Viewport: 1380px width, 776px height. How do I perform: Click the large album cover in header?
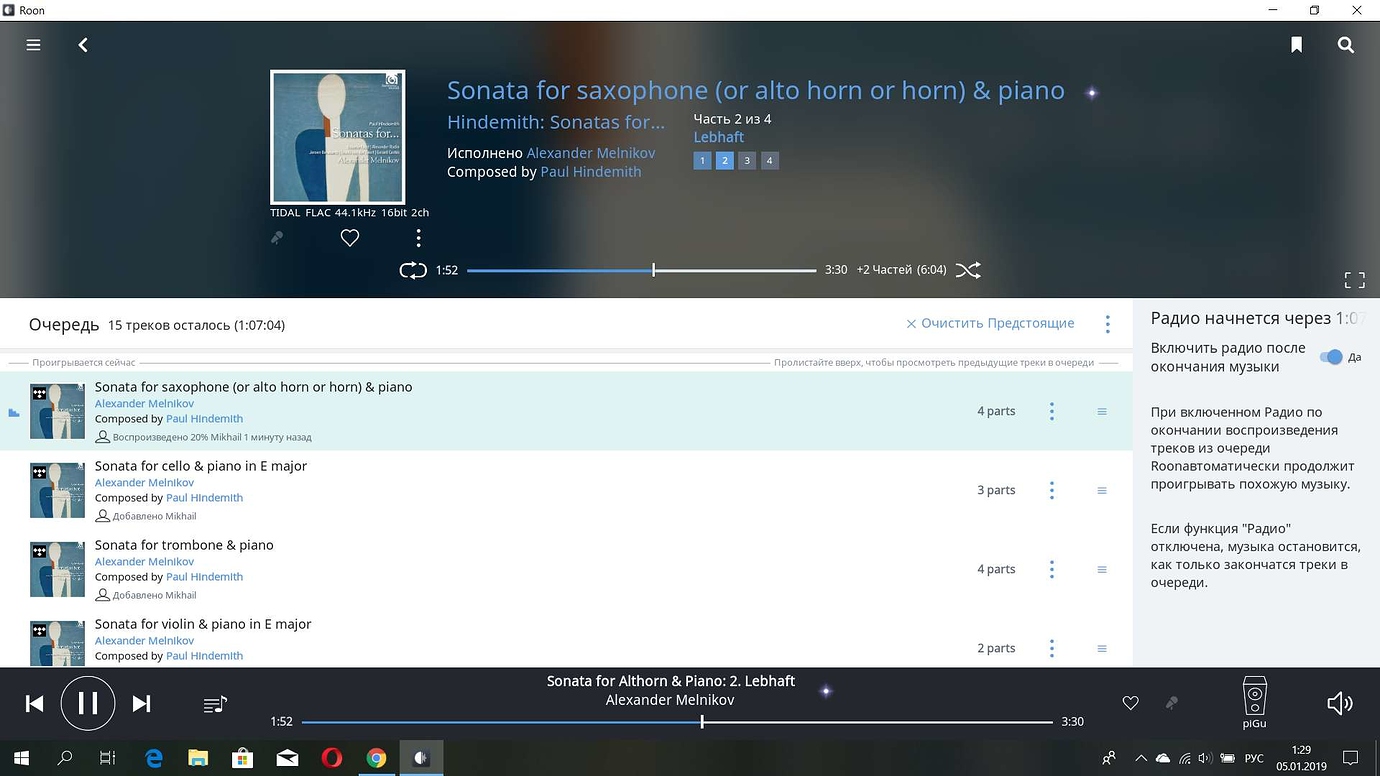[338, 137]
